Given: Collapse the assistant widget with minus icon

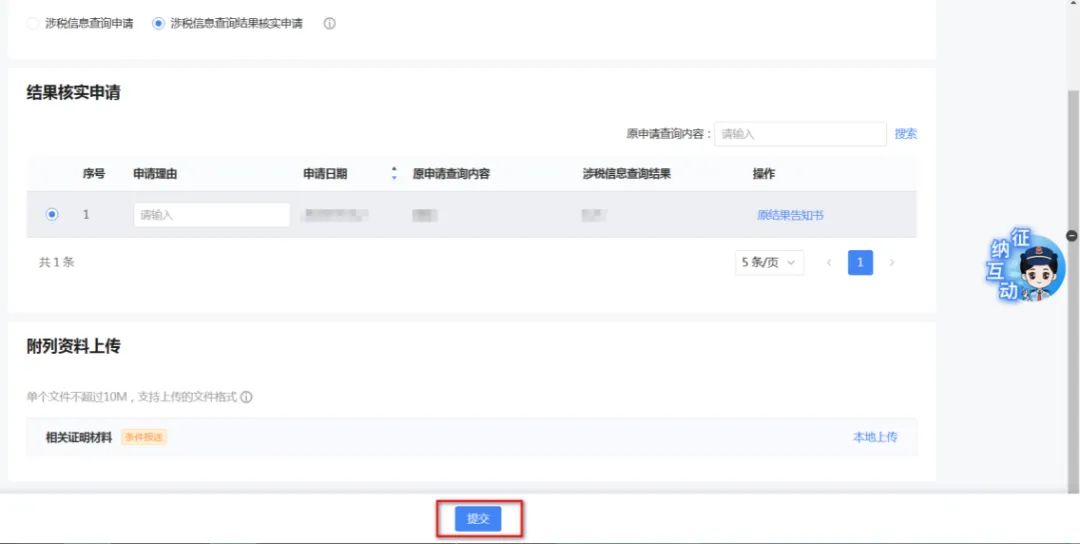Looking at the screenshot, I should [1072, 235].
